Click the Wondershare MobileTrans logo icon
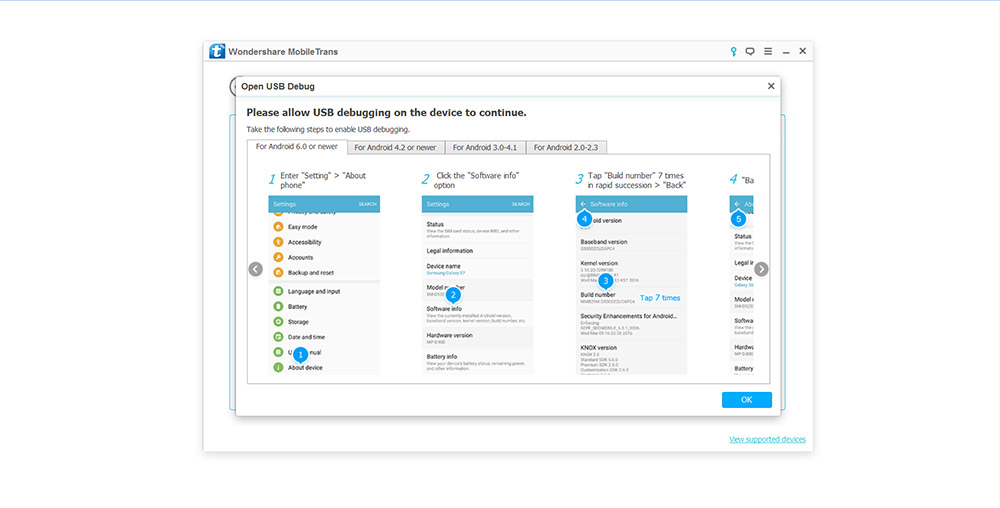 [x=217, y=52]
